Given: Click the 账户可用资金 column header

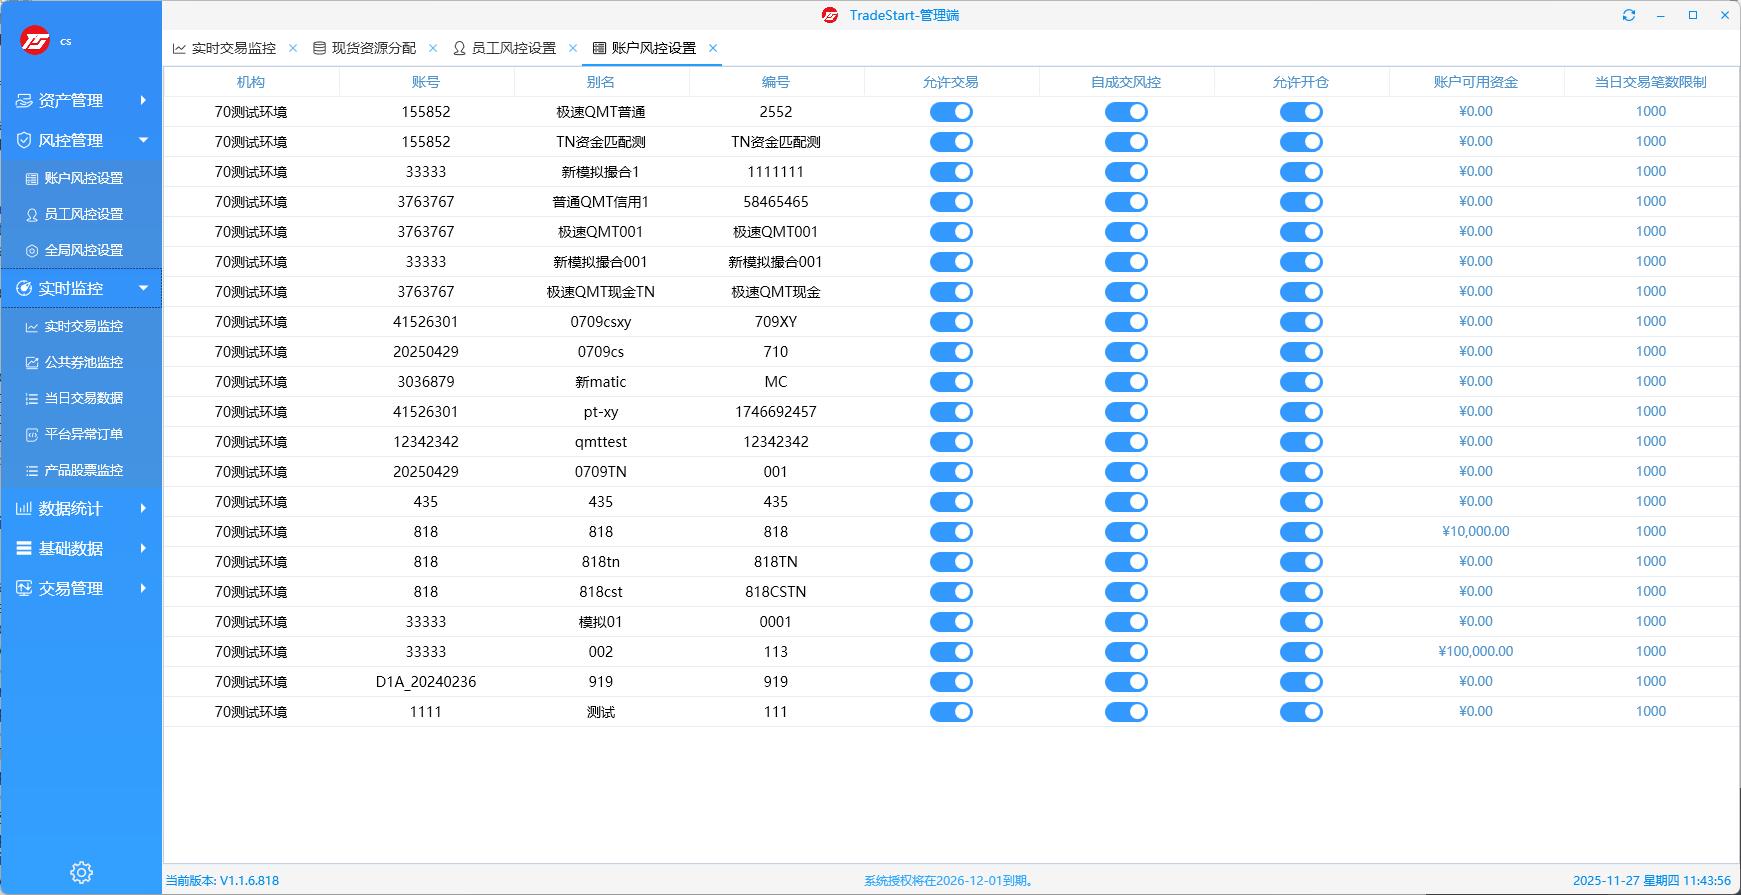Looking at the screenshot, I should pos(1475,82).
